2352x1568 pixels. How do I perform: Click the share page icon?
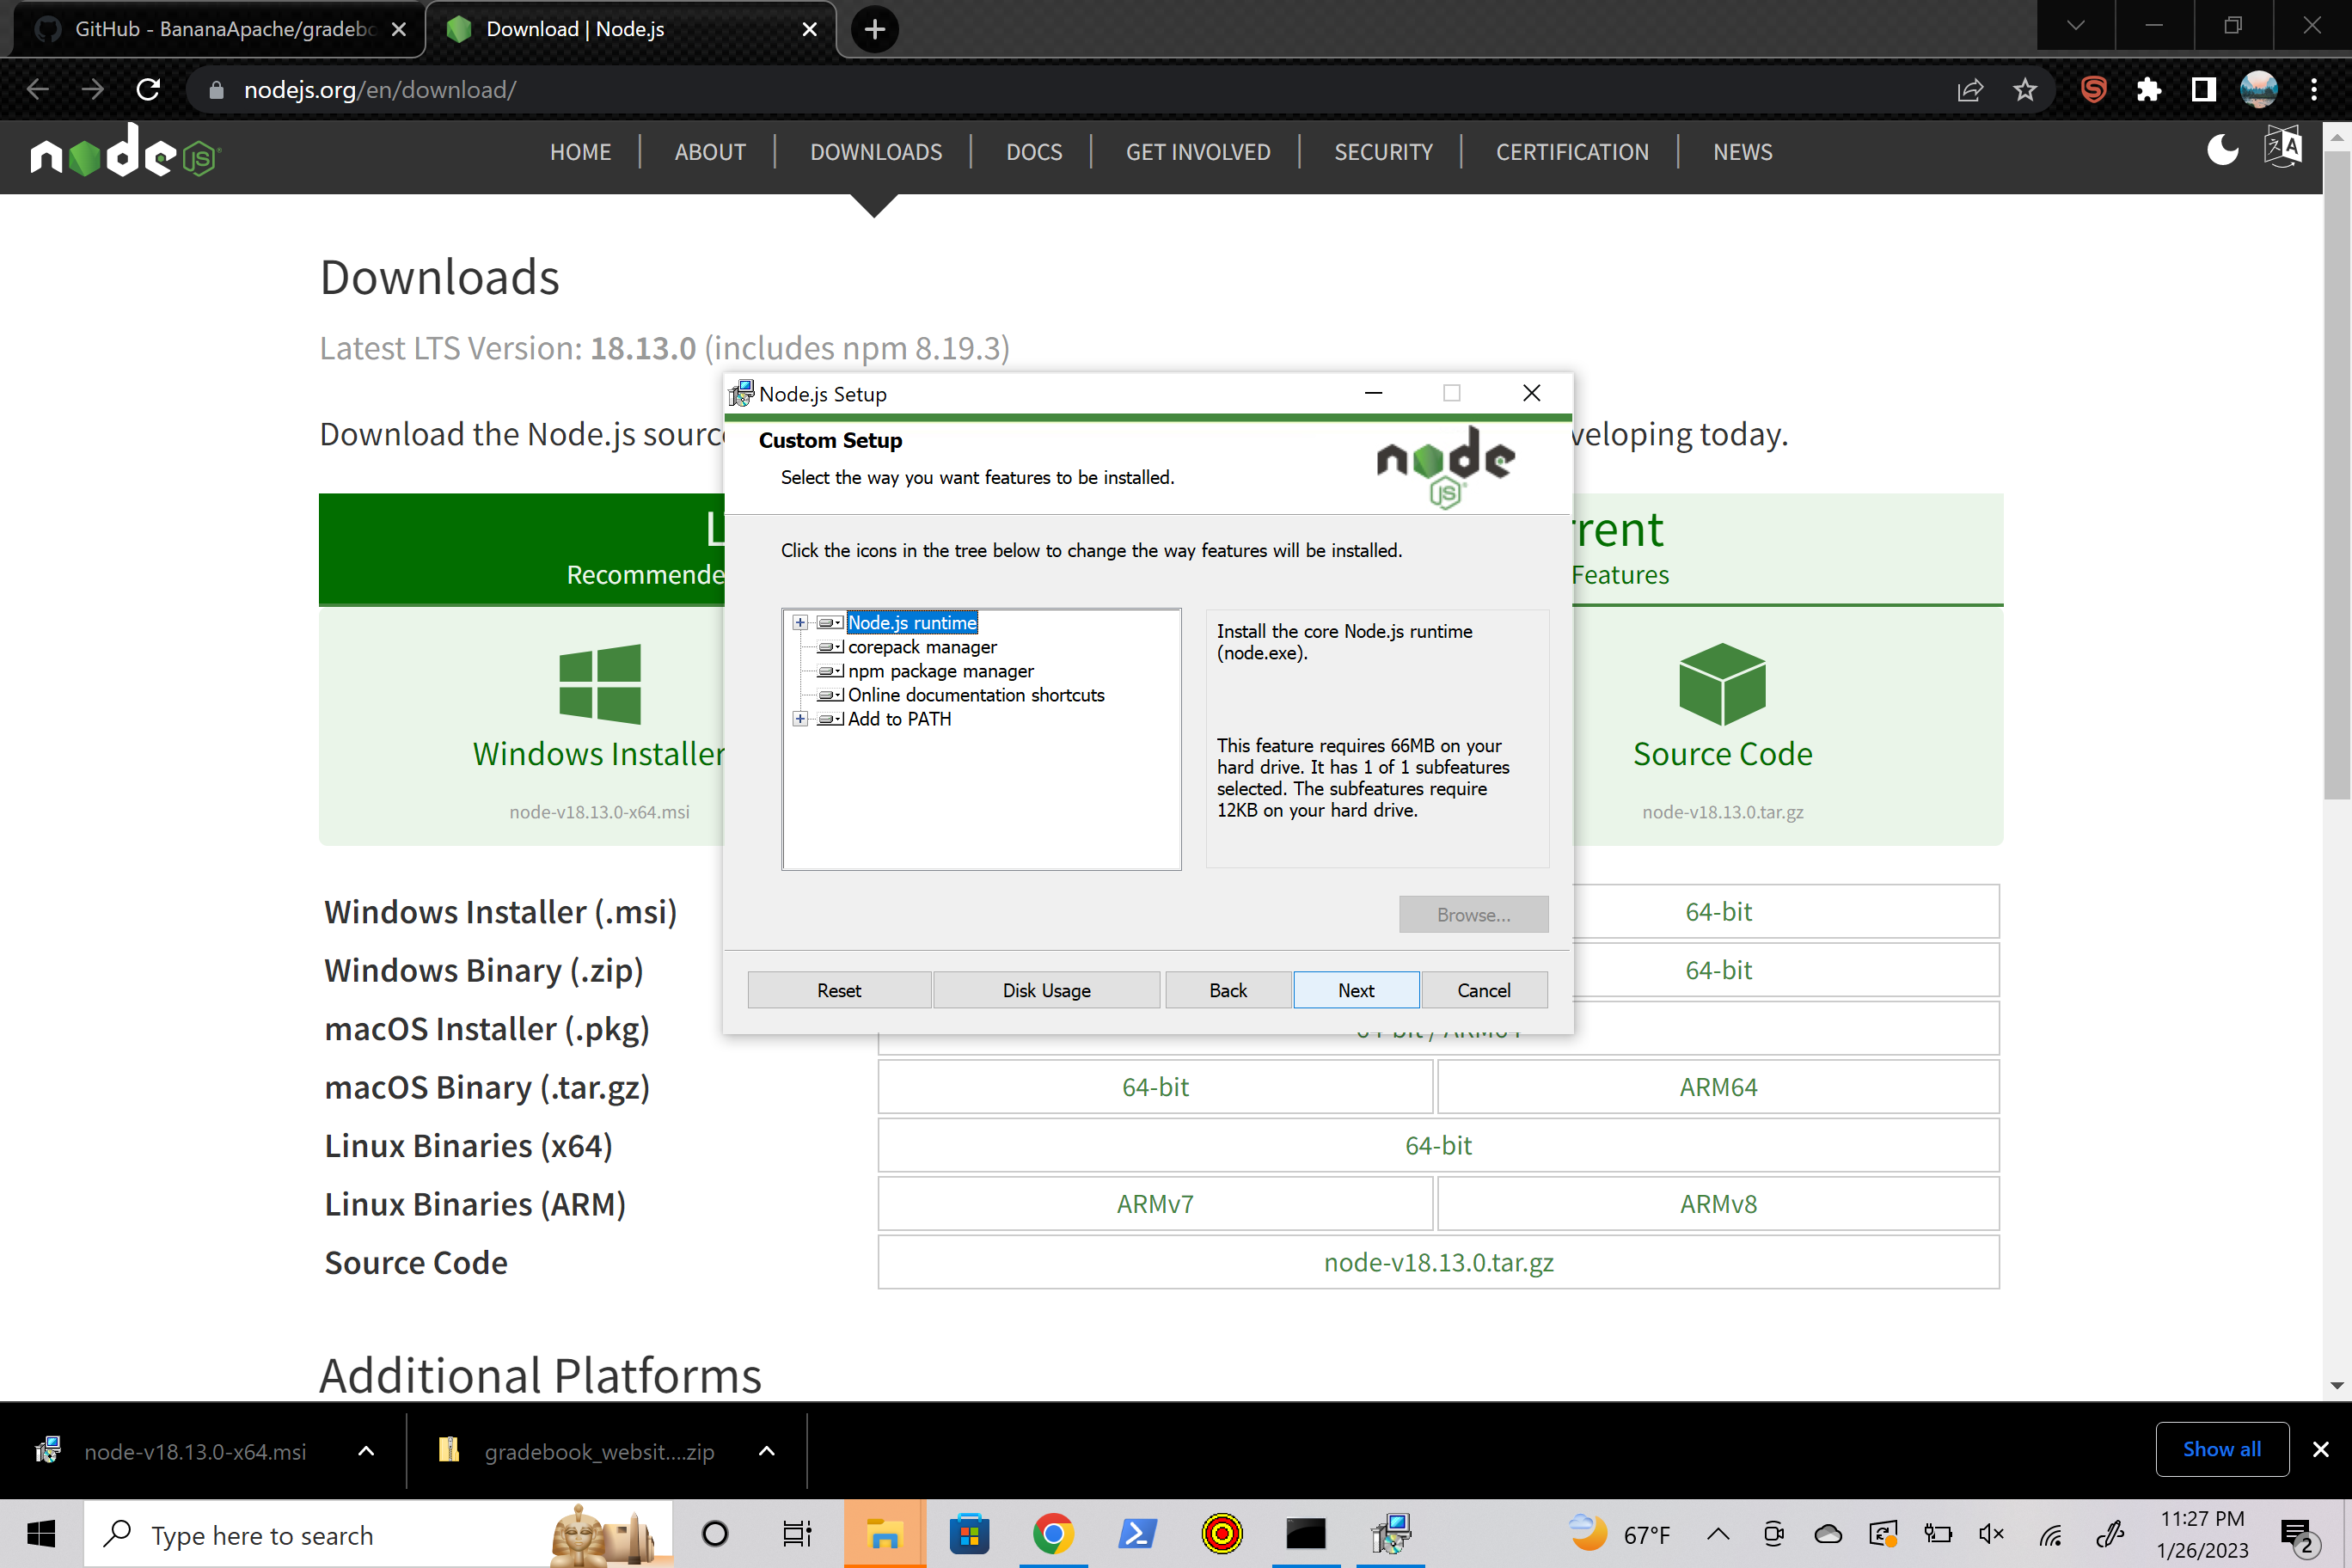tap(1969, 90)
